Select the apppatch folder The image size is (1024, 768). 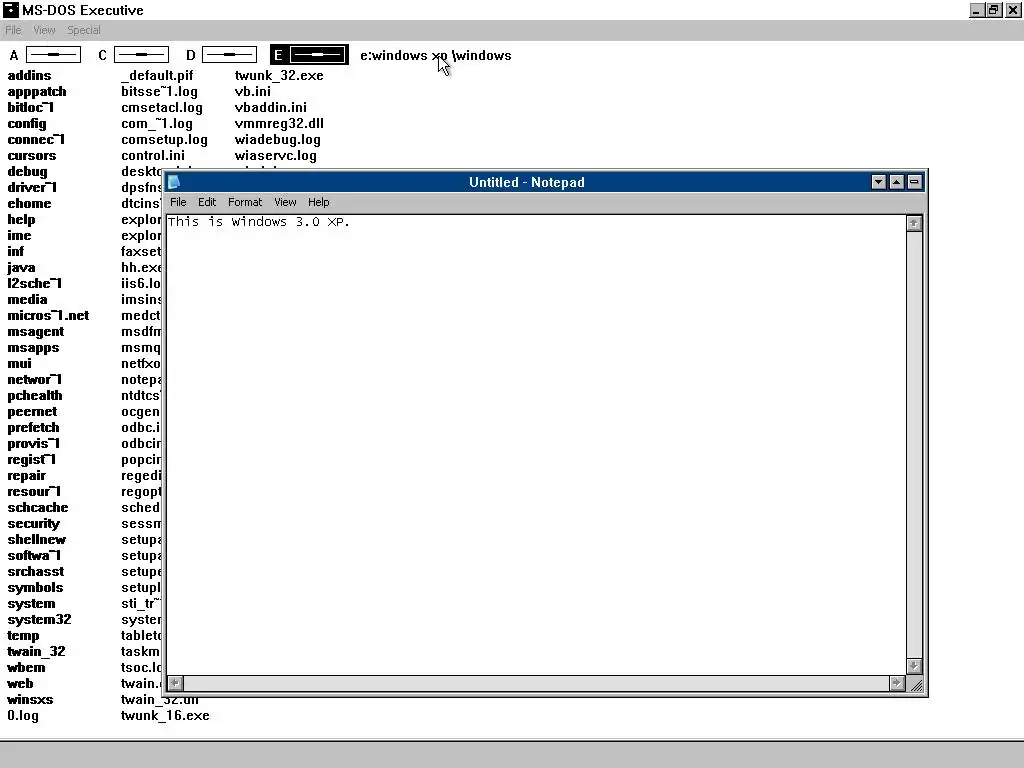(x=37, y=92)
